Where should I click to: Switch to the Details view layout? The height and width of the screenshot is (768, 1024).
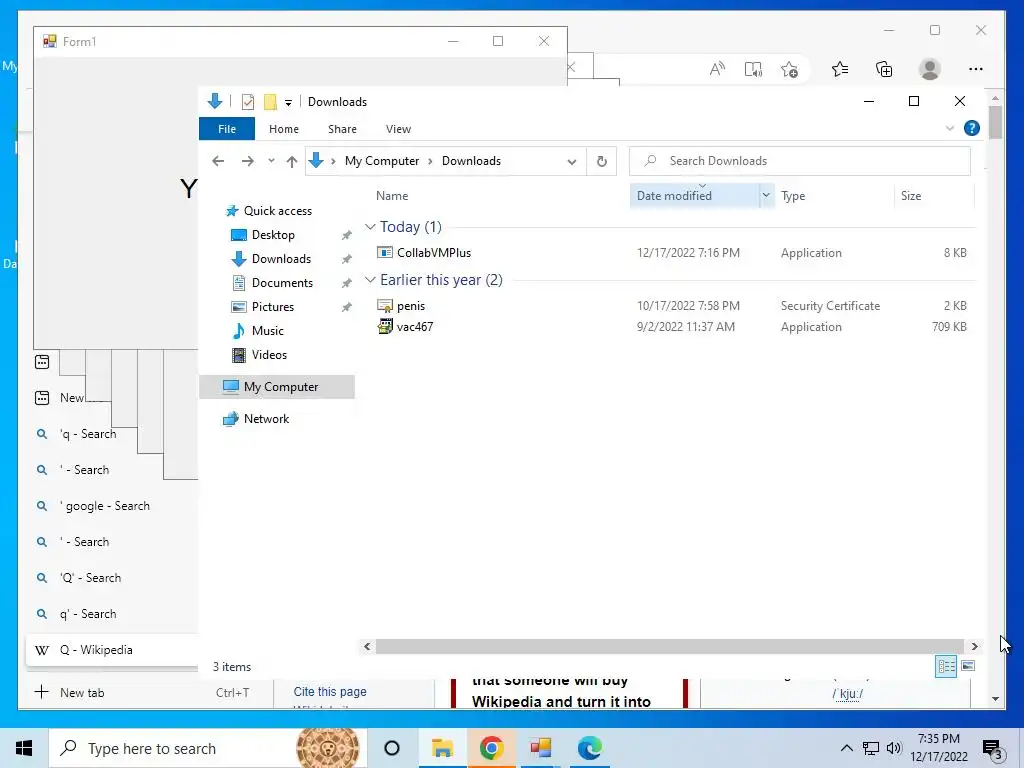tap(946, 666)
